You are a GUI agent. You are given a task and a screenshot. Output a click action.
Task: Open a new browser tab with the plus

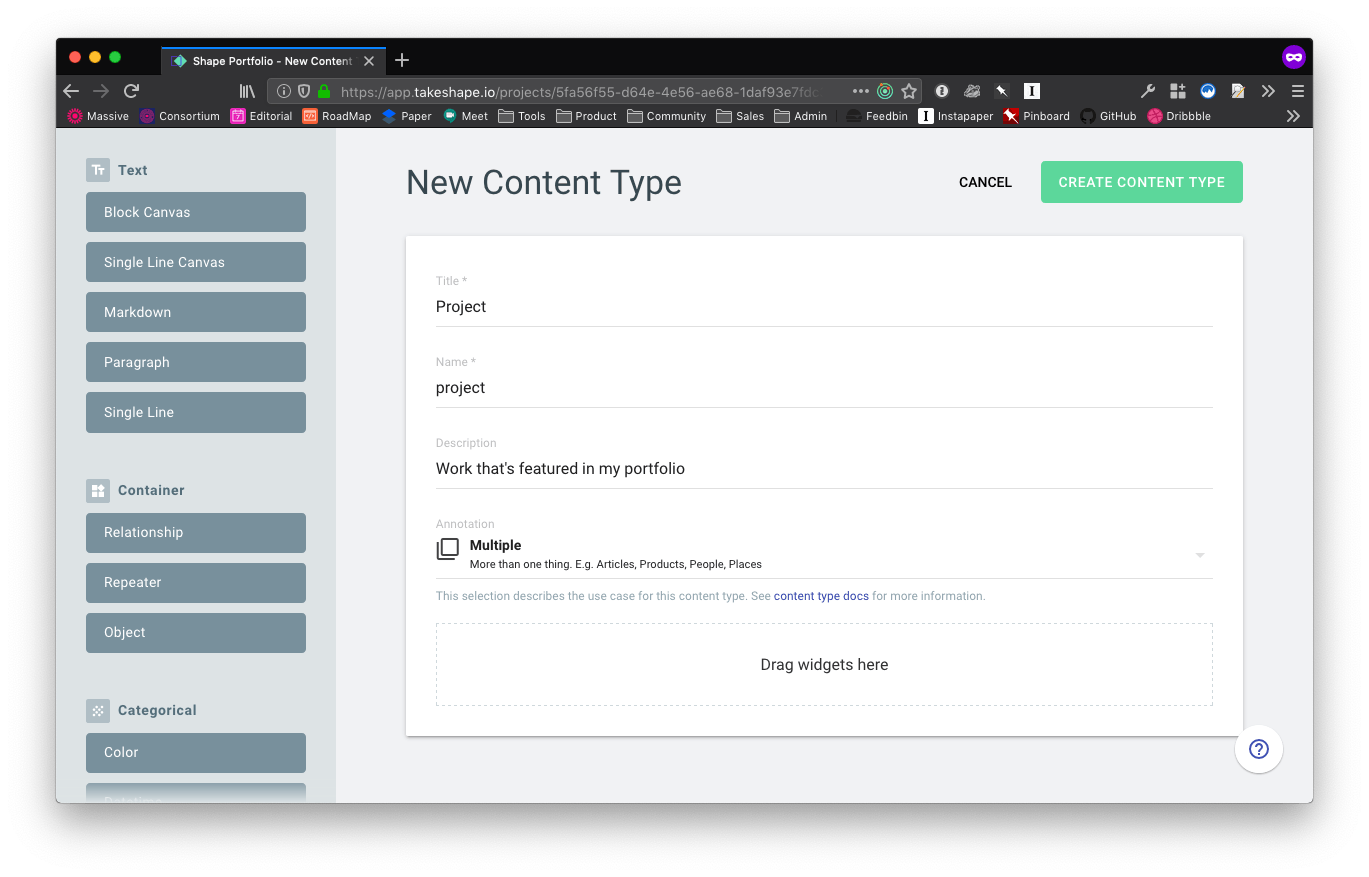pos(402,60)
